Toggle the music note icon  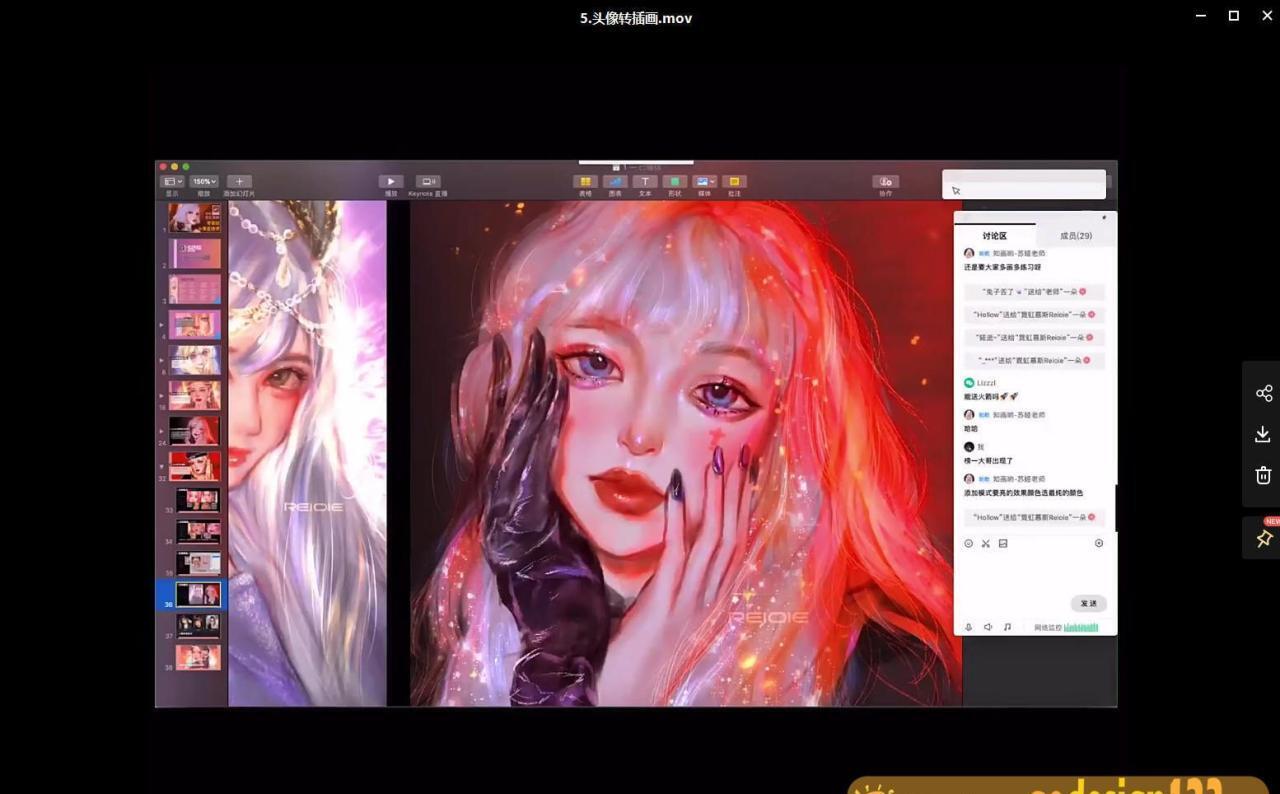click(x=1007, y=627)
